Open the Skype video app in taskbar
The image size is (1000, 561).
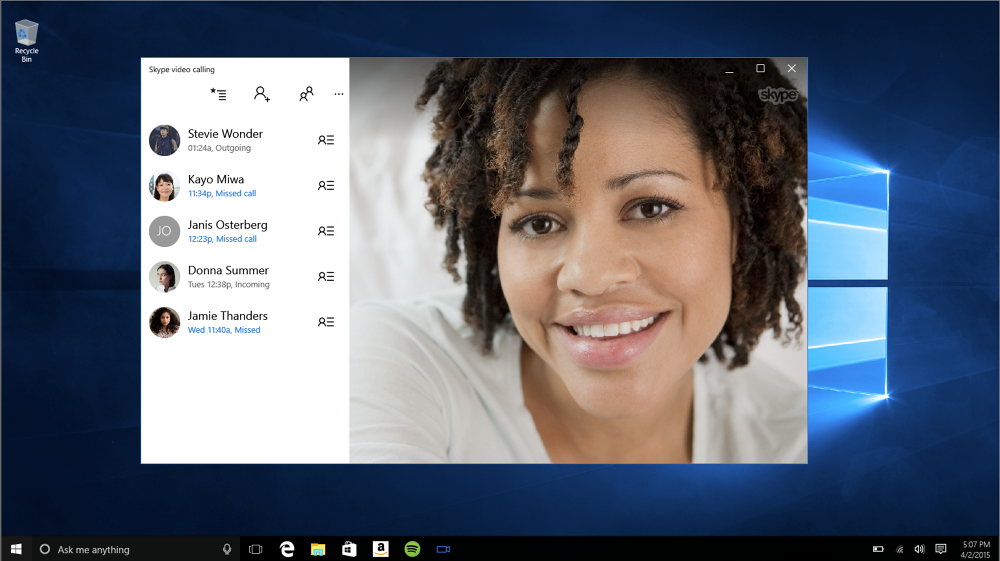tap(443, 549)
